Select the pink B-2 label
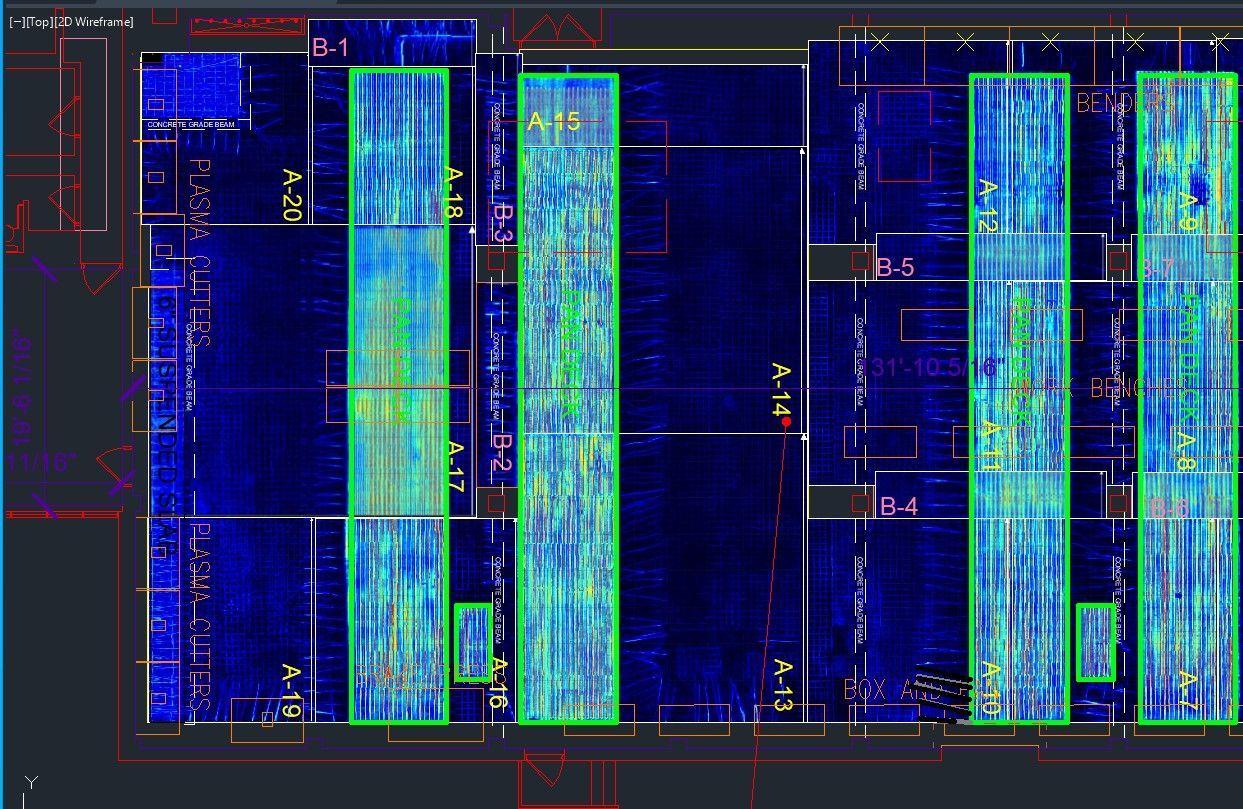Image resolution: width=1243 pixels, height=809 pixels. 503,453
